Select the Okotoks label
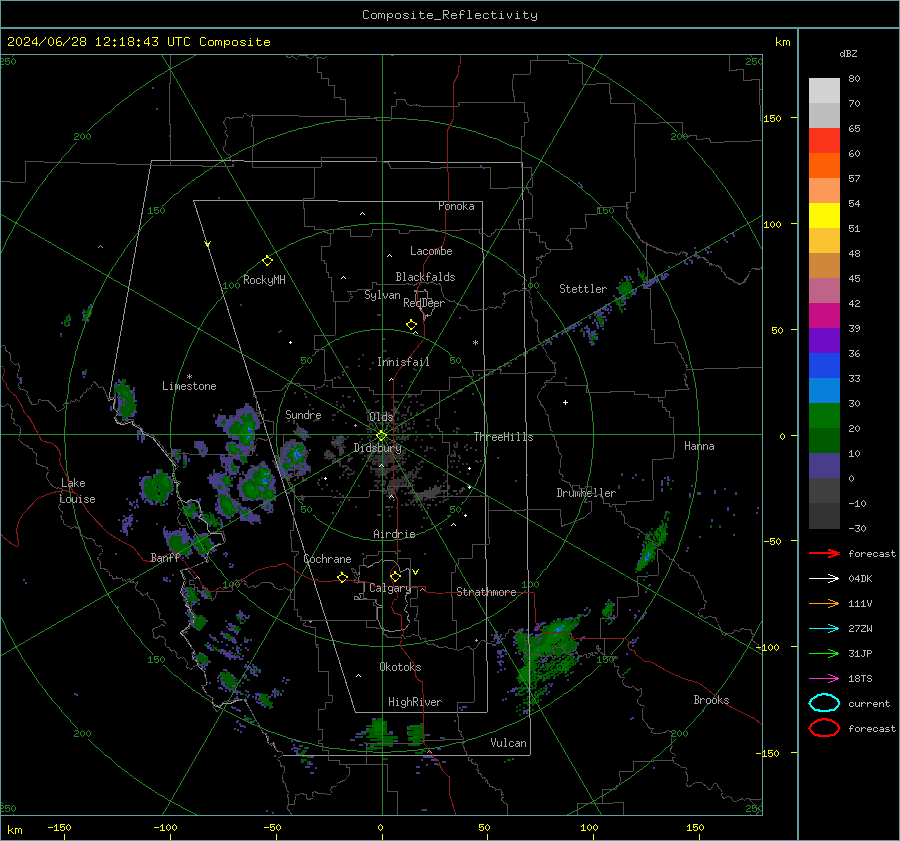The height and width of the screenshot is (841, 900). tap(400, 667)
